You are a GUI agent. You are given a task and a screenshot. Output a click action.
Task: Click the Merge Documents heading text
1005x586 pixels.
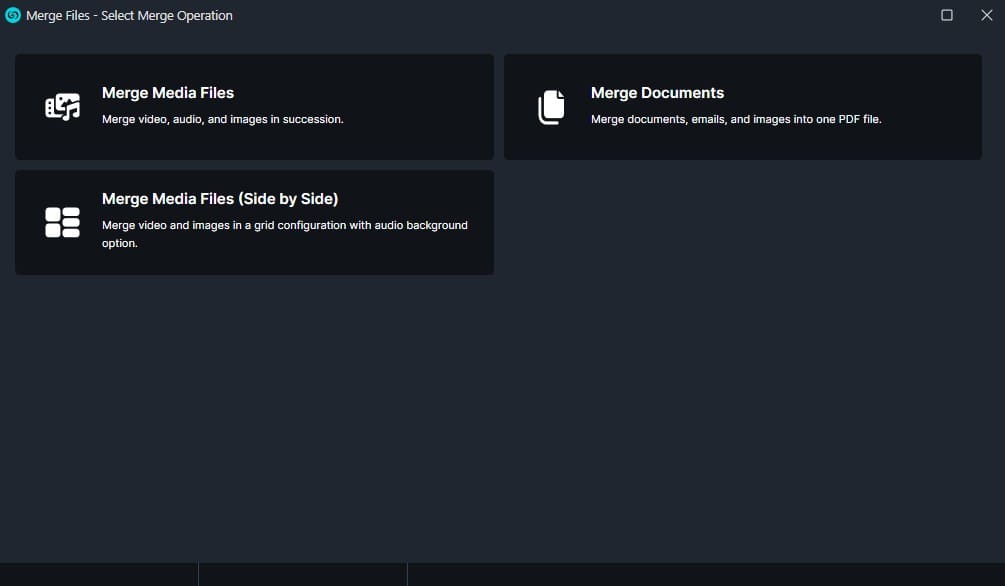tap(657, 92)
